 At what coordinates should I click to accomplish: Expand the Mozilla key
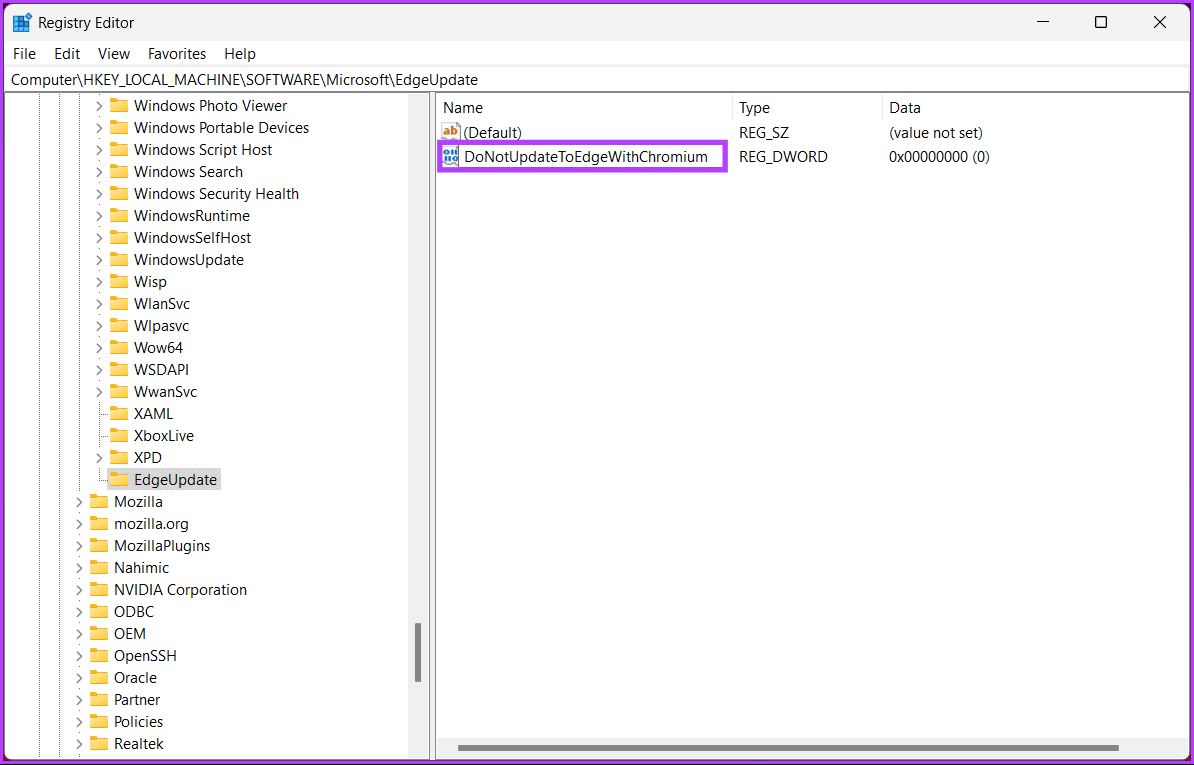[x=79, y=502]
